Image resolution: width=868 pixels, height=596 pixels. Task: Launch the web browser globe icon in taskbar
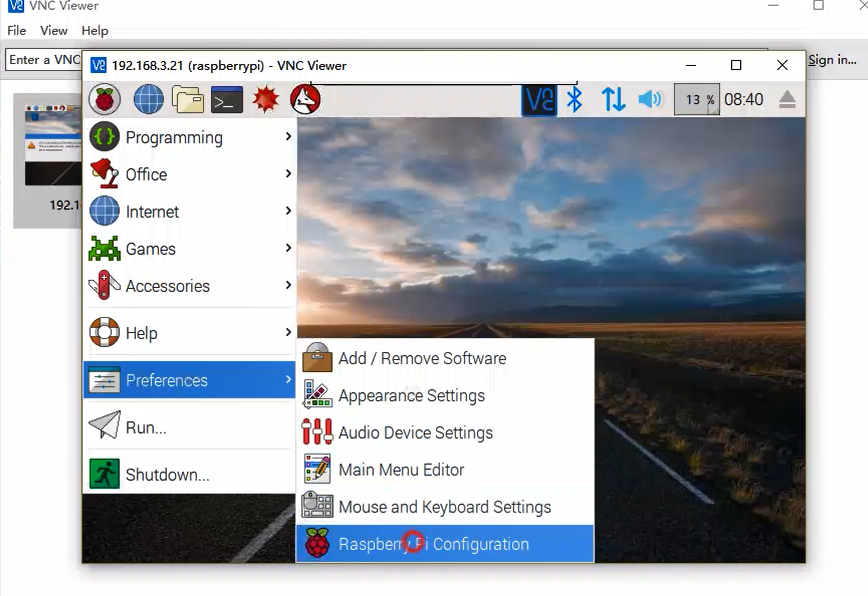(148, 100)
